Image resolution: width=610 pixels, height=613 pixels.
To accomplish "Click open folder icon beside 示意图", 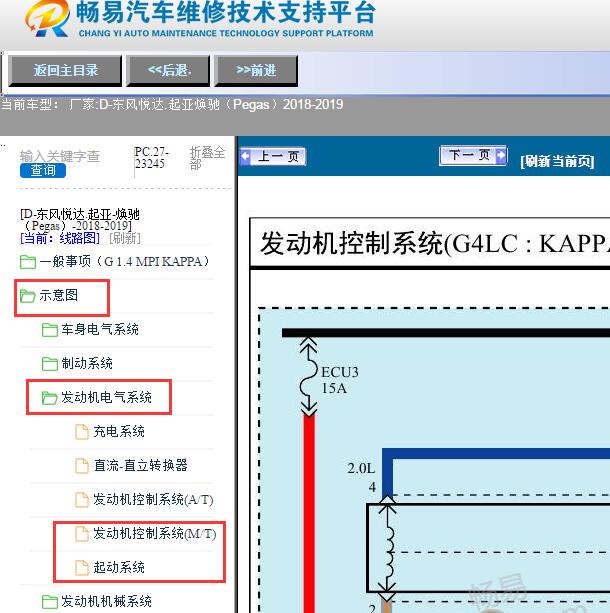I will click(x=28, y=296).
